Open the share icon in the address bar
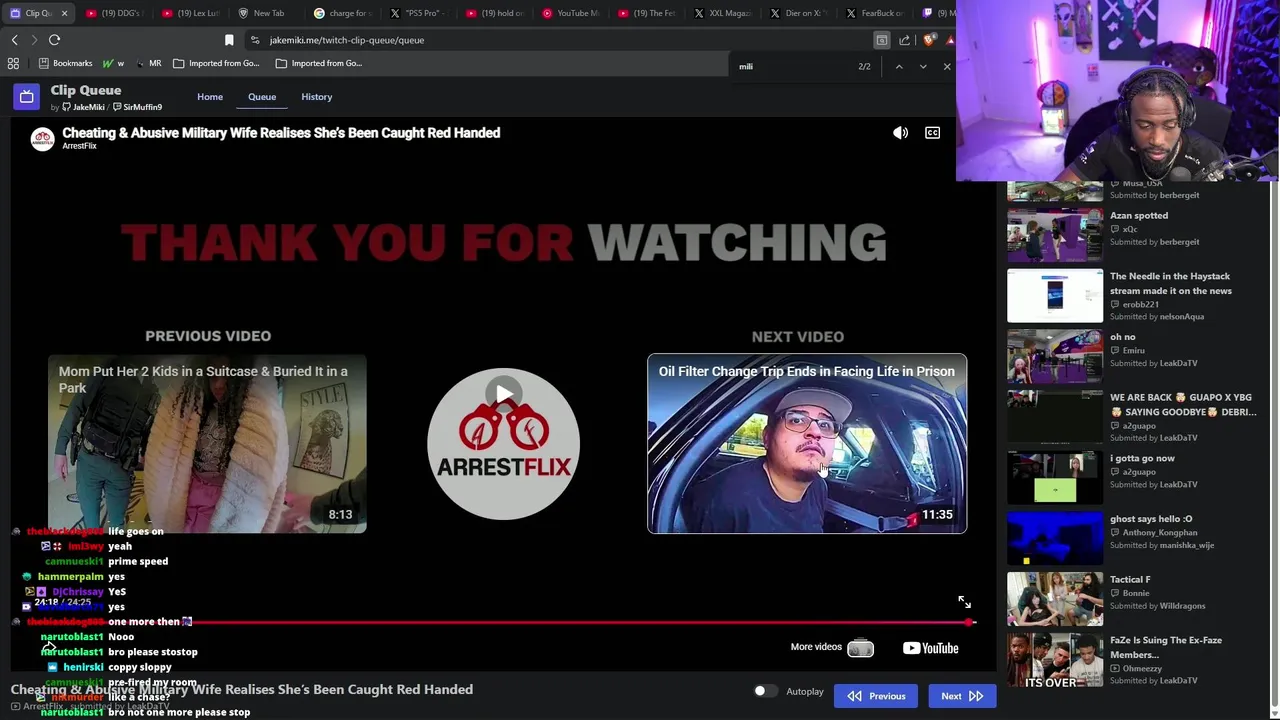Viewport: 1280px width, 720px height. pos(904,40)
